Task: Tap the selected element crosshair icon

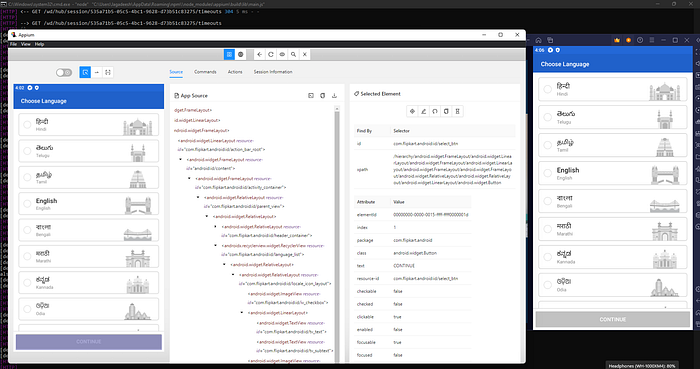Action: tap(412, 111)
